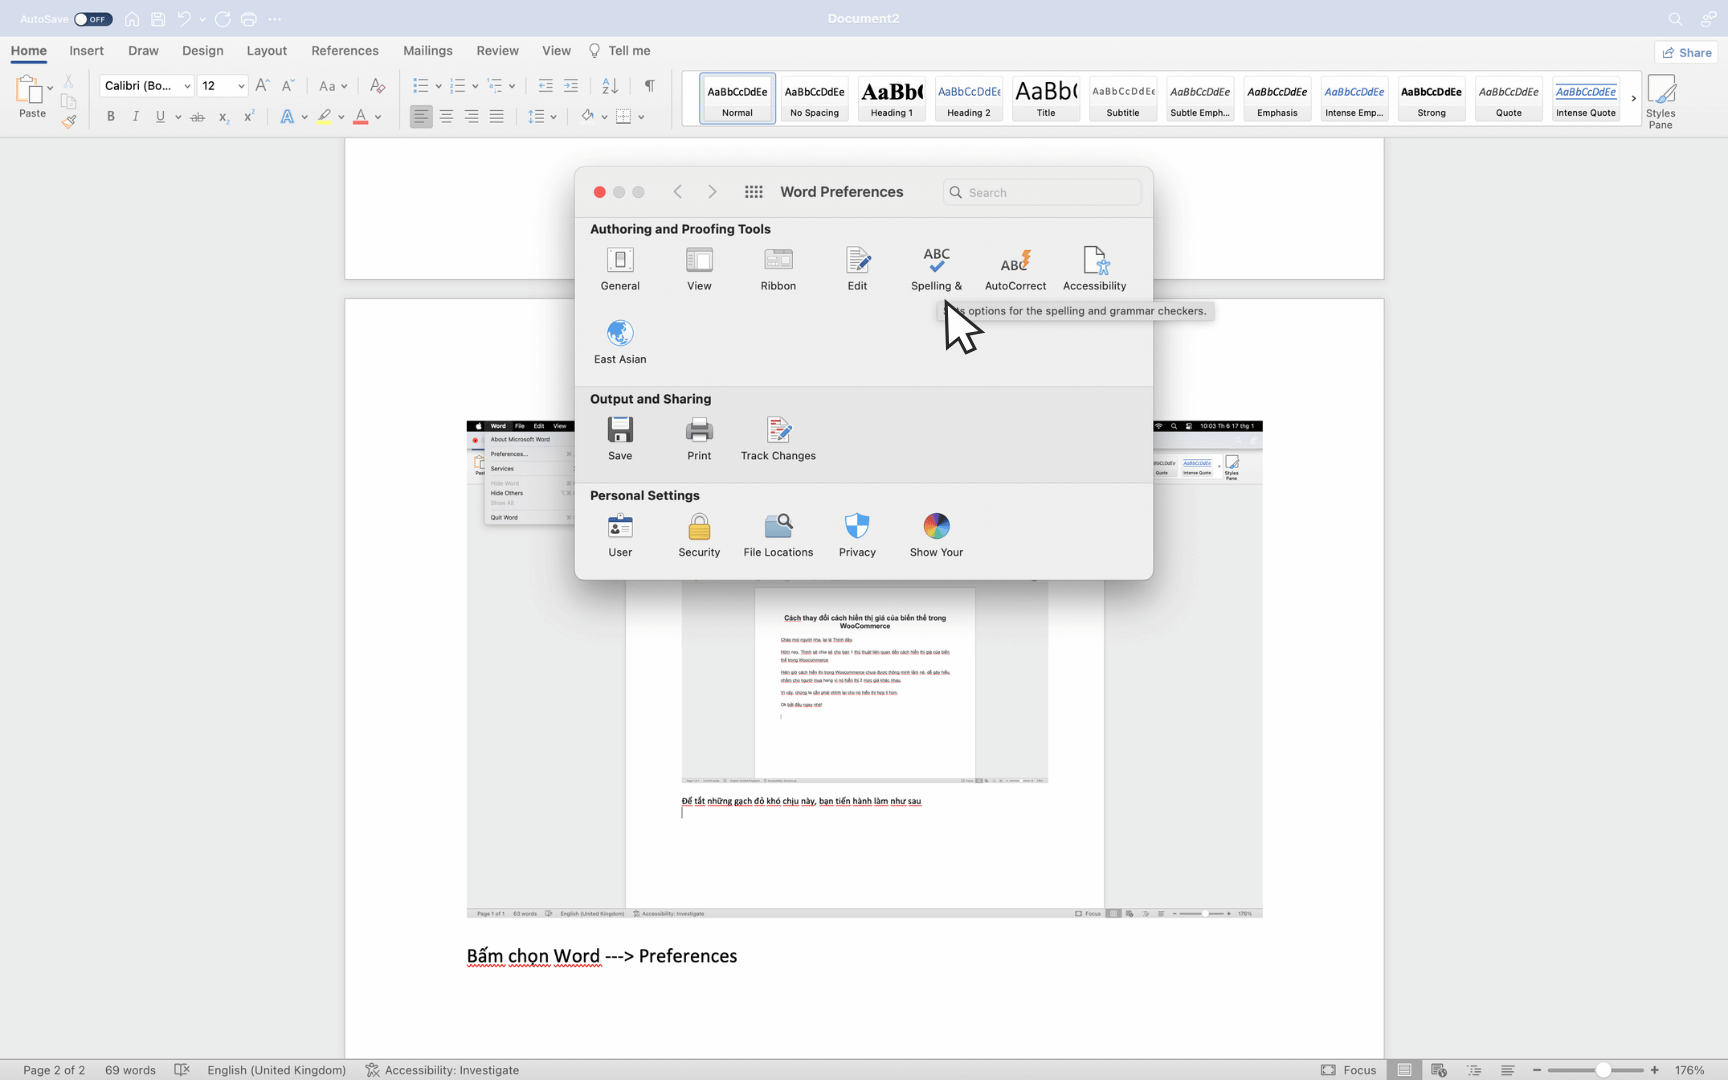Switch to Design tab
Viewport: 1728px width, 1080px height.
coord(203,51)
